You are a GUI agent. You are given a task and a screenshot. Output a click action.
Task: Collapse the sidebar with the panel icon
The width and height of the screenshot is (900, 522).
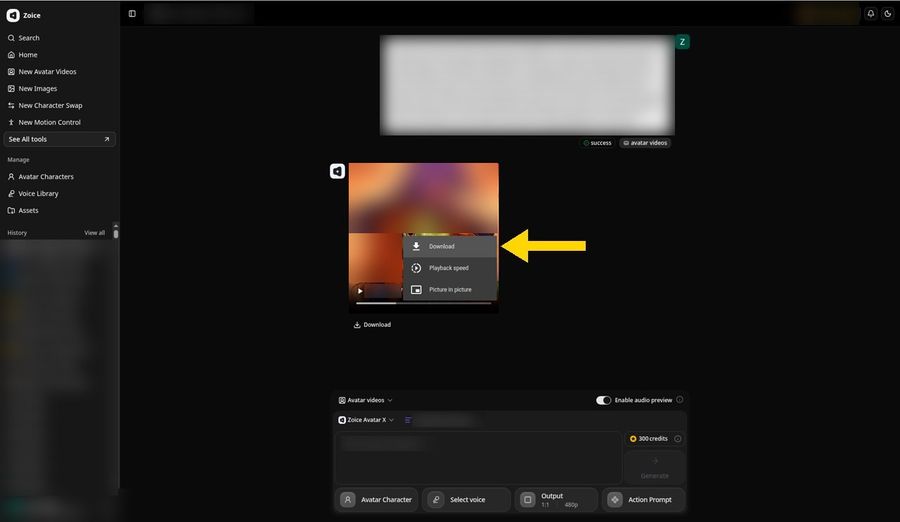132,14
